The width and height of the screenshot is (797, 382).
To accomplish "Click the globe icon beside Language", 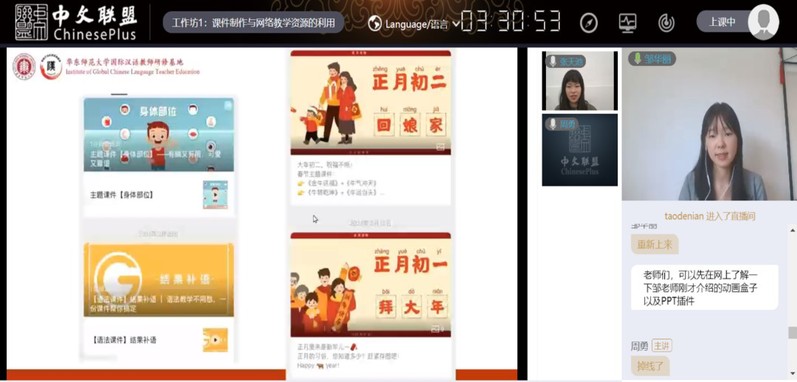I will pos(375,23).
